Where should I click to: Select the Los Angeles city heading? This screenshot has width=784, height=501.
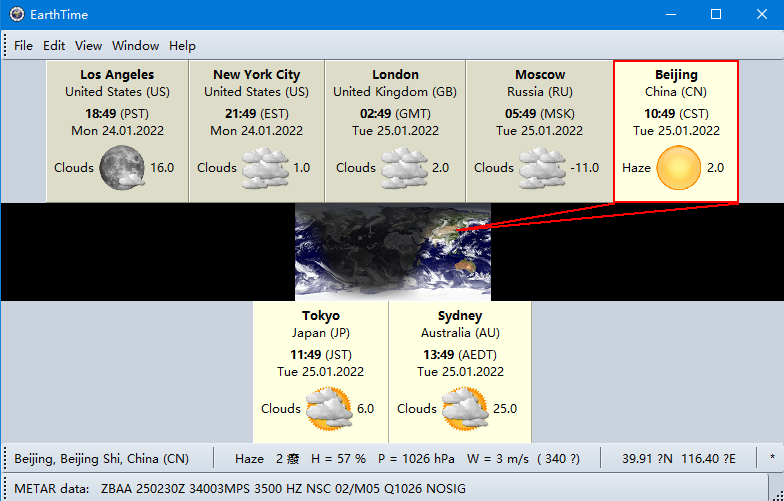(x=117, y=74)
